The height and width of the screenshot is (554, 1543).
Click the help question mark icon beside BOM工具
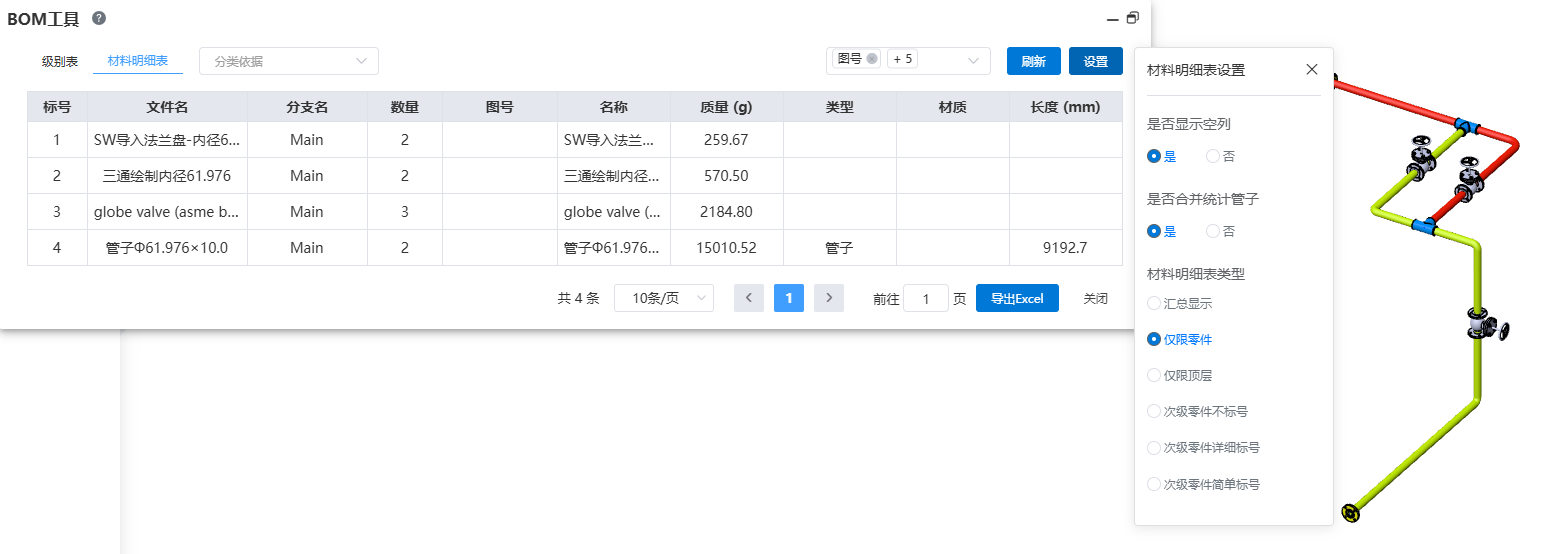99,18
